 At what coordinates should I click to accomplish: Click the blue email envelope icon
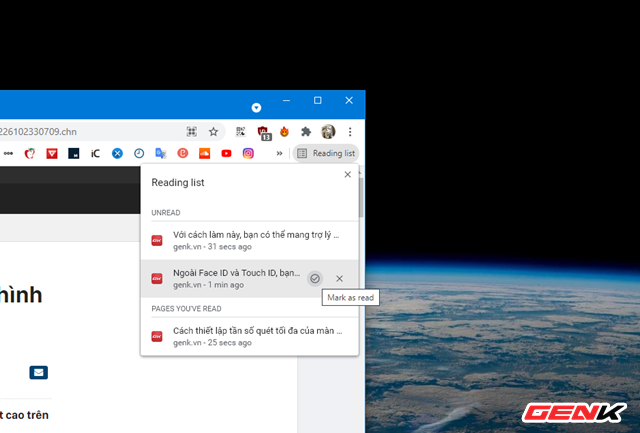tap(38, 372)
